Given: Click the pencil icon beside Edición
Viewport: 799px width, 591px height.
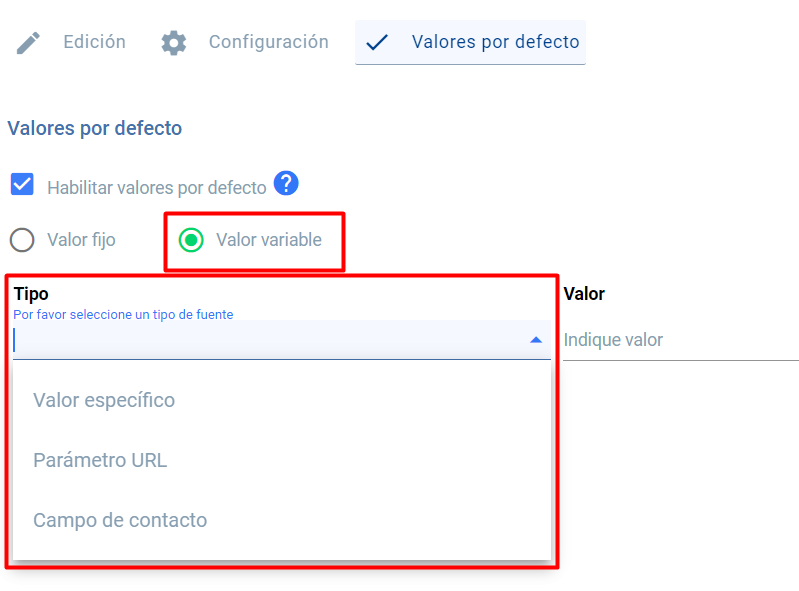Looking at the screenshot, I should tap(28, 43).
